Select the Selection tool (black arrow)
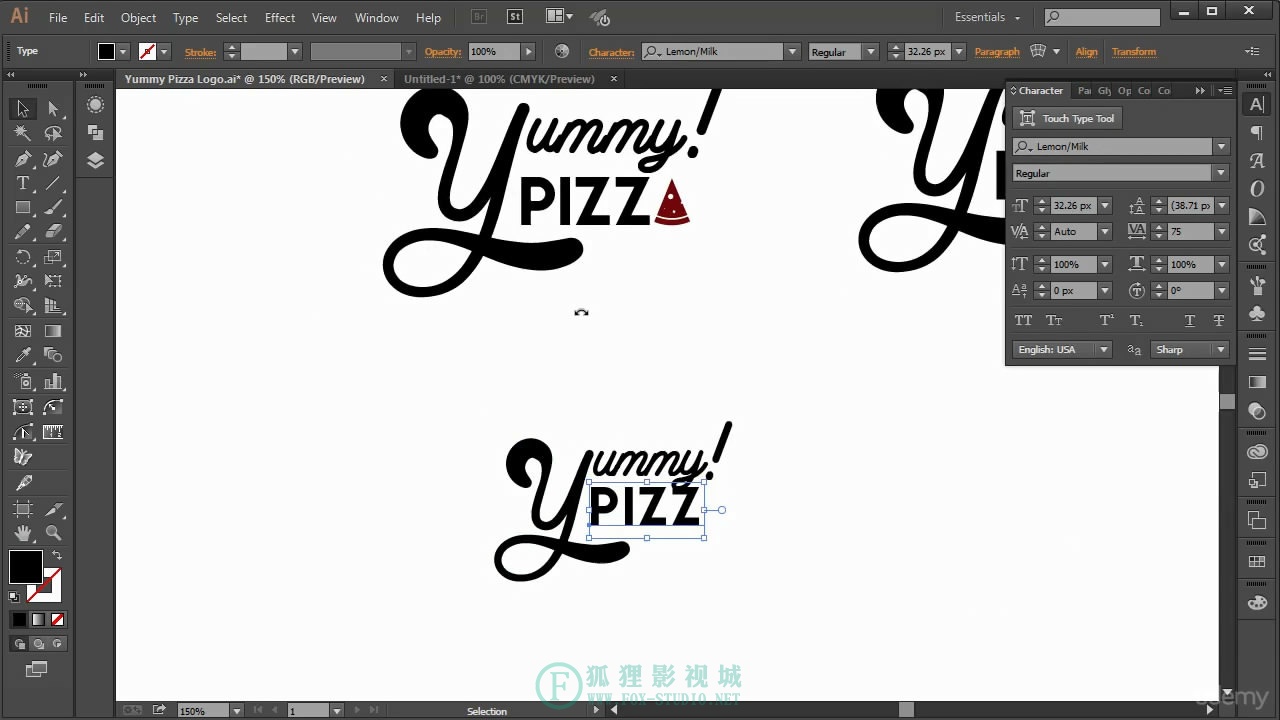The width and height of the screenshot is (1280, 720). click(23, 109)
